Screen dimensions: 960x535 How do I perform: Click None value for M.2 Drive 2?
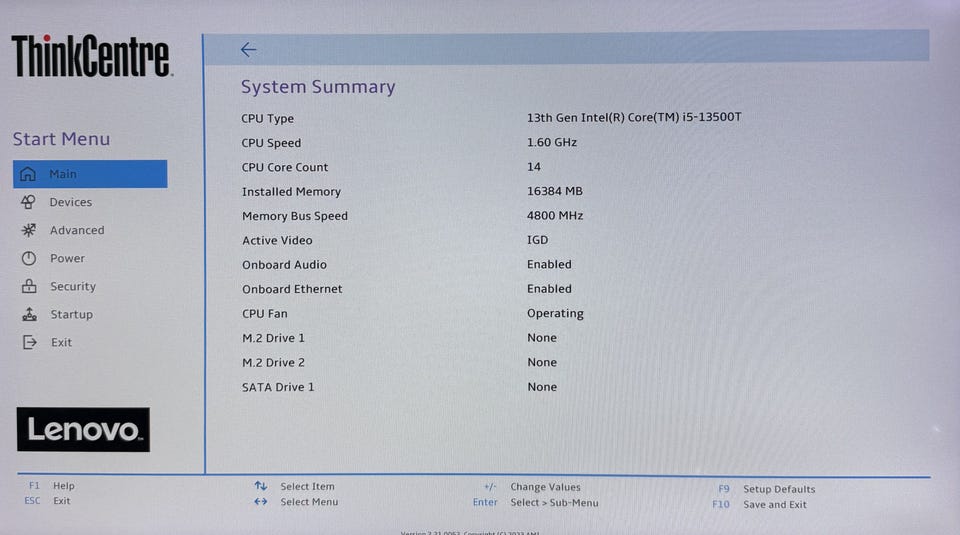click(542, 362)
